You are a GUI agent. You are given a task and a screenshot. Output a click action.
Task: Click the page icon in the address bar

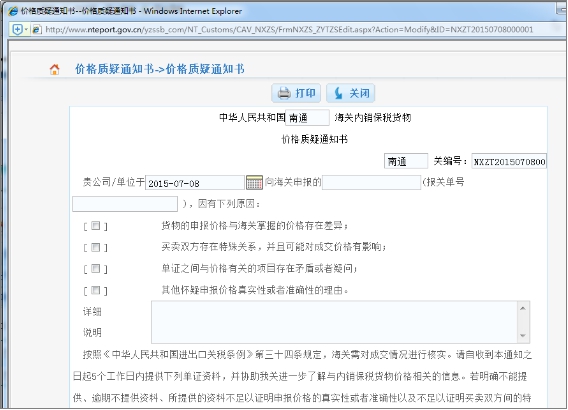pyautogui.click(x=36, y=29)
